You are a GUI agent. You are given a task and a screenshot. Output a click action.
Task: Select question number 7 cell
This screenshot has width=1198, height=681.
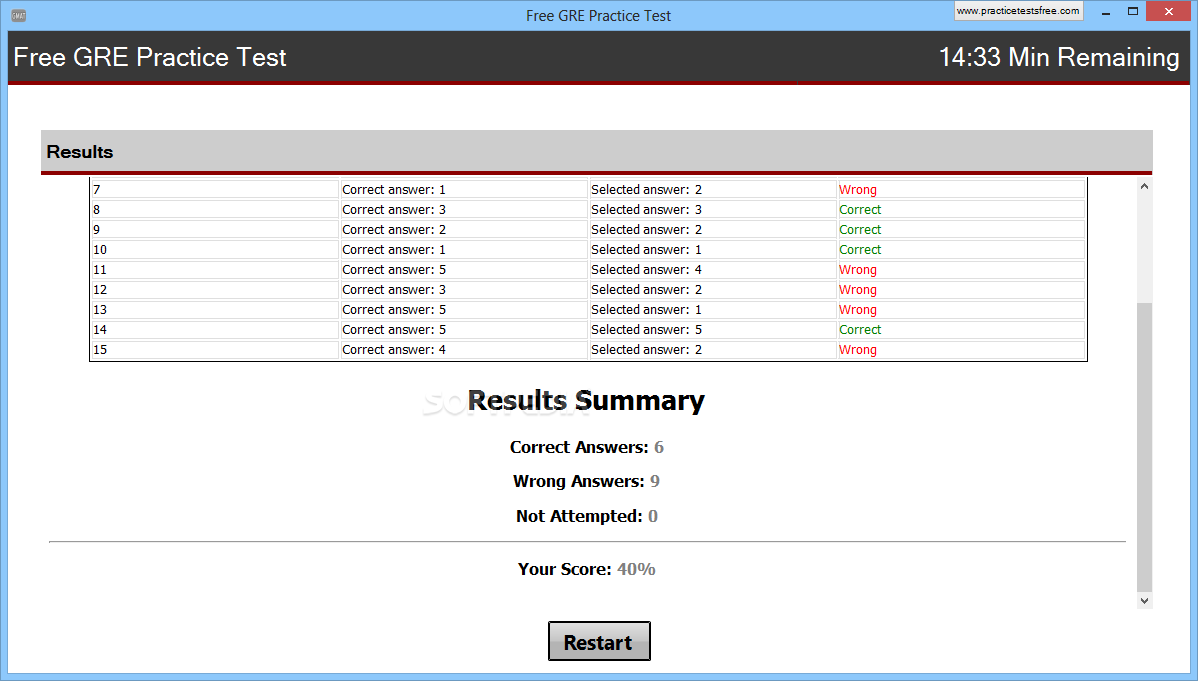tap(215, 190)
